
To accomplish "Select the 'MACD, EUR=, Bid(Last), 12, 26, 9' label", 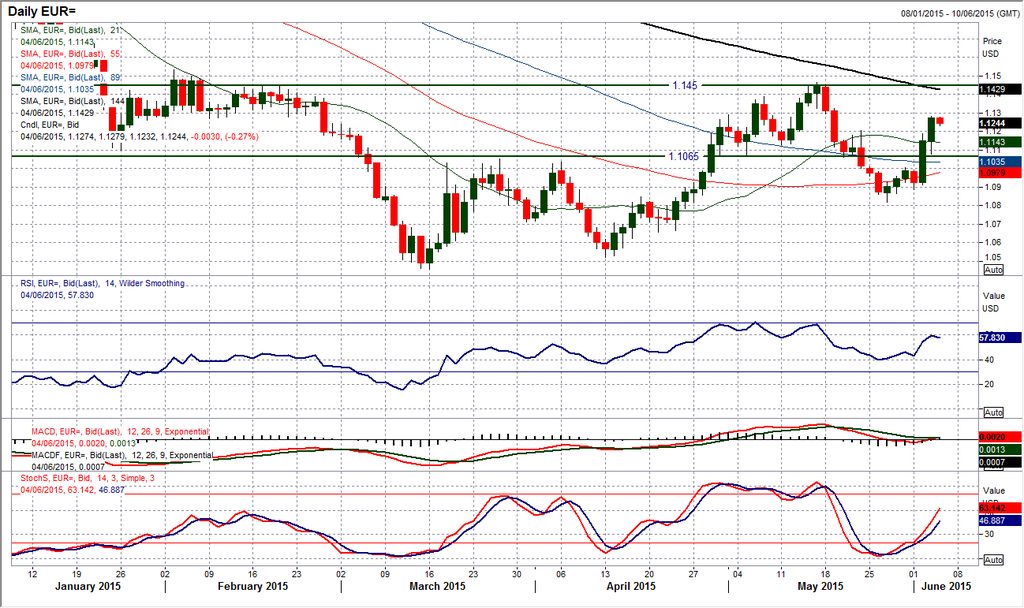I will (x=121, y=432).
